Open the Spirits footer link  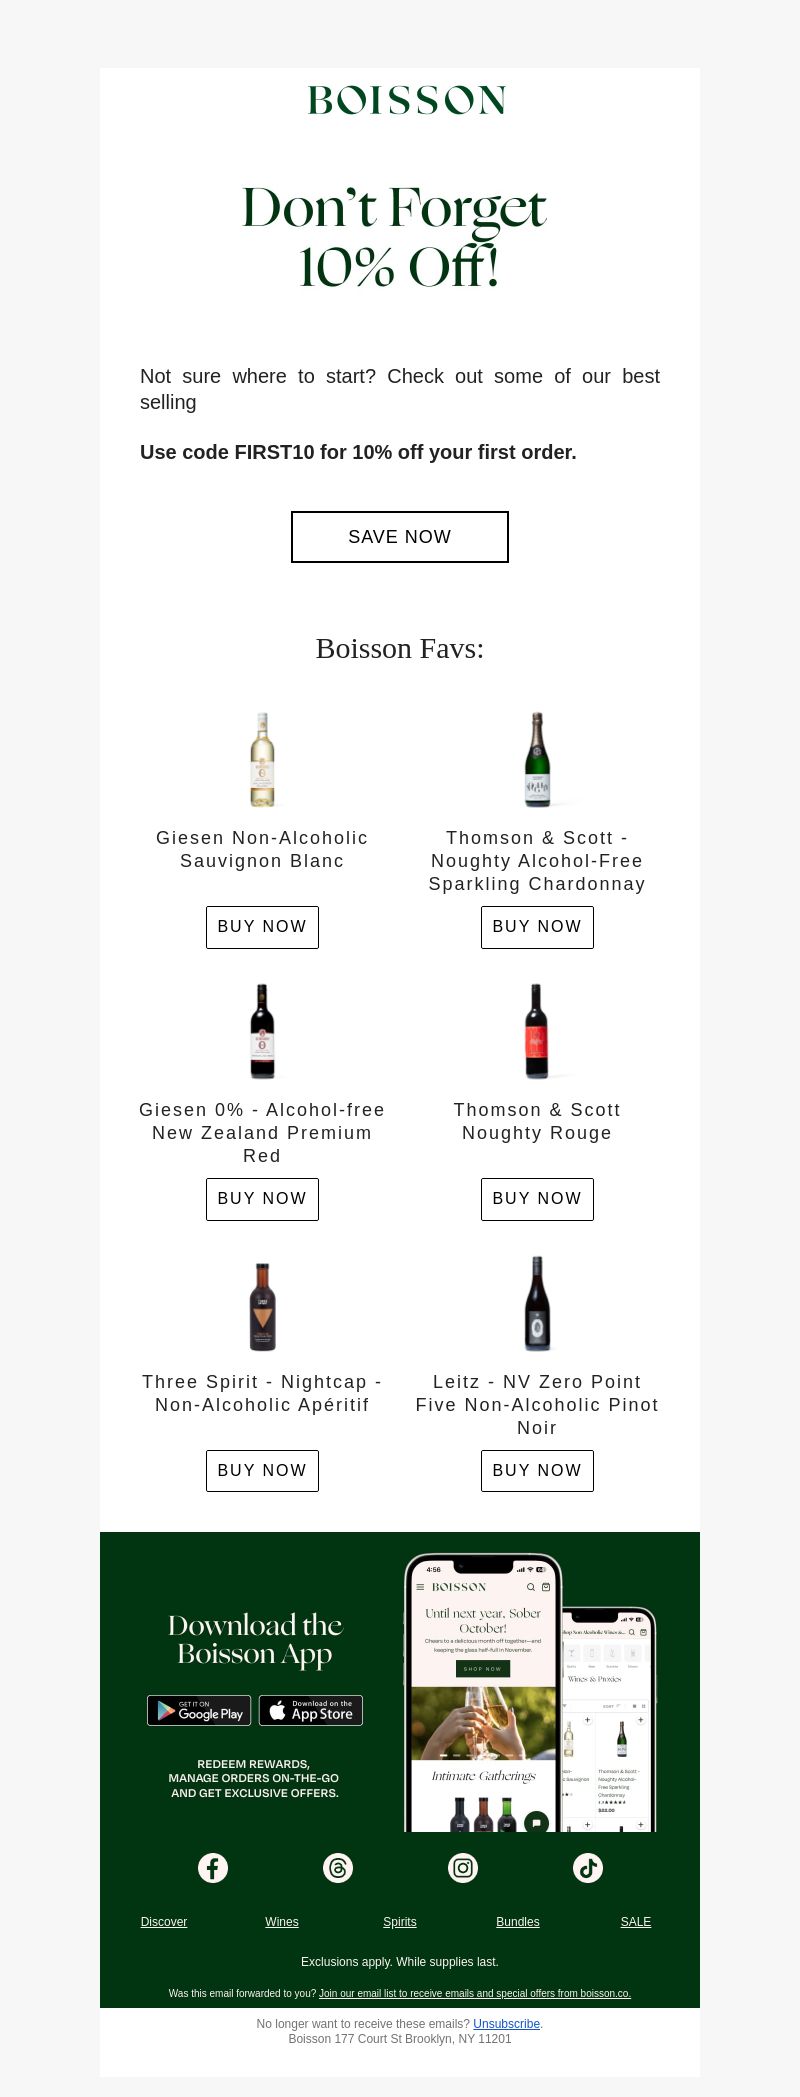[400, 1922]
